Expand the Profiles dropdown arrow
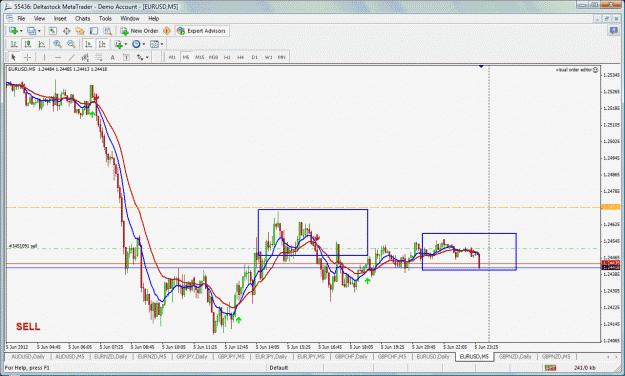Screen dimensions: 625x376 [x=39, y=31]
